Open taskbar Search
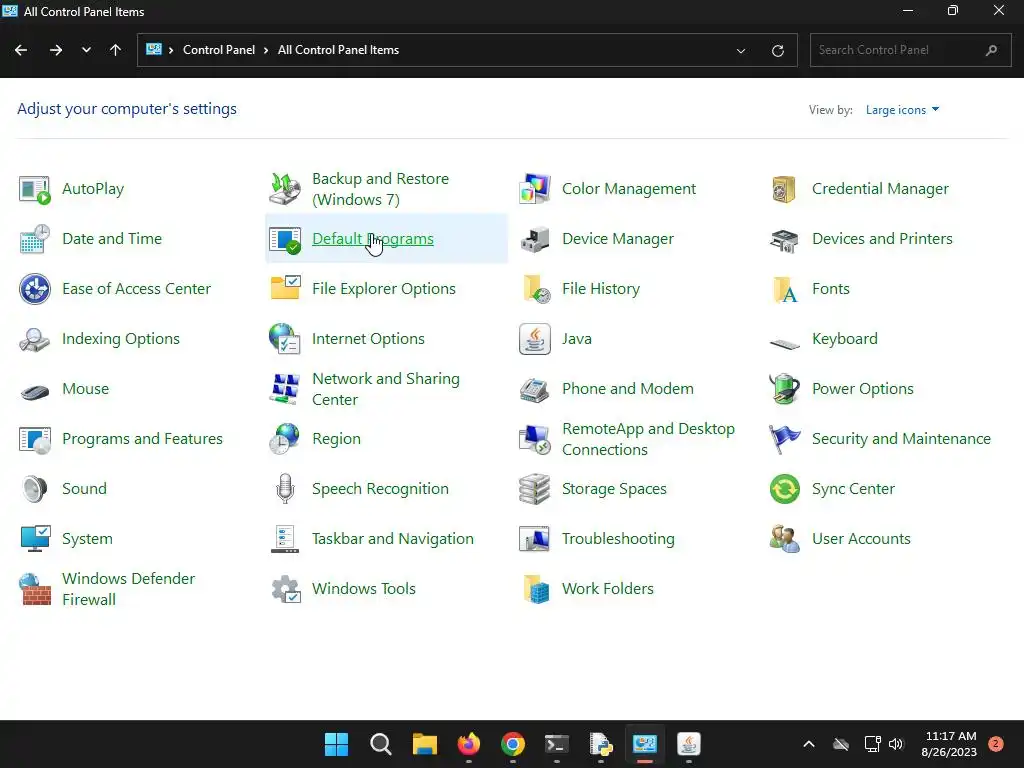This screenshot has height=768, width=1024. pyautogui.click(x=381, y=744)
